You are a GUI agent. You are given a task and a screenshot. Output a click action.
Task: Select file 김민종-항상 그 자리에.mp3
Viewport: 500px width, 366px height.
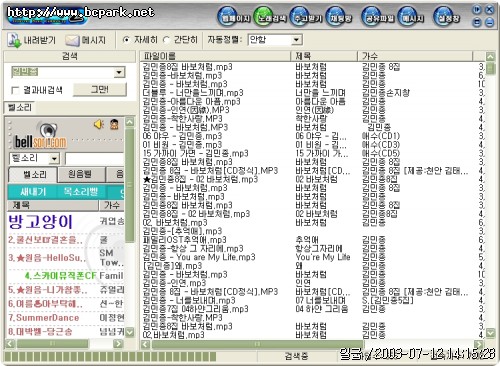click(193, 248)
